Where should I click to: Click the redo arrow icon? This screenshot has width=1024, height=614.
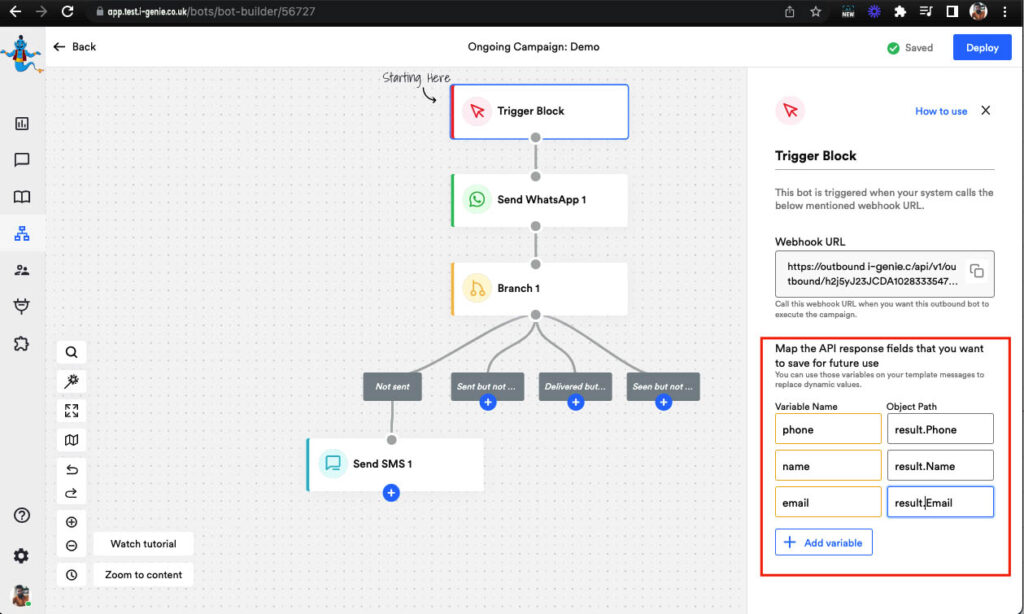[72, 492]
